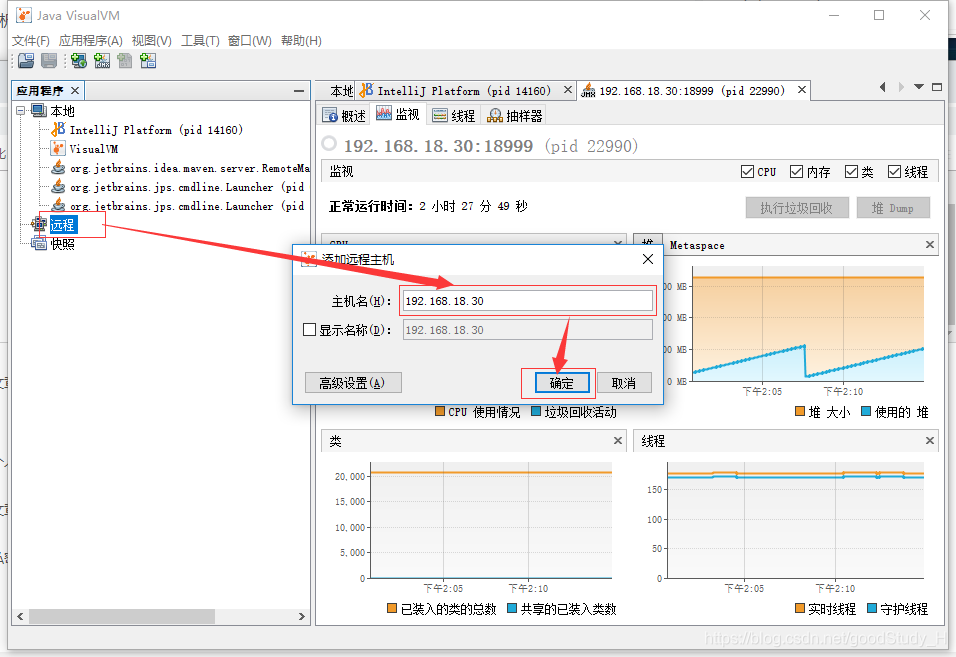The width and height of the screenshot is (956, 657).
Task: Click the 快照 snapshots icon
Action: (x=39, y=243)
